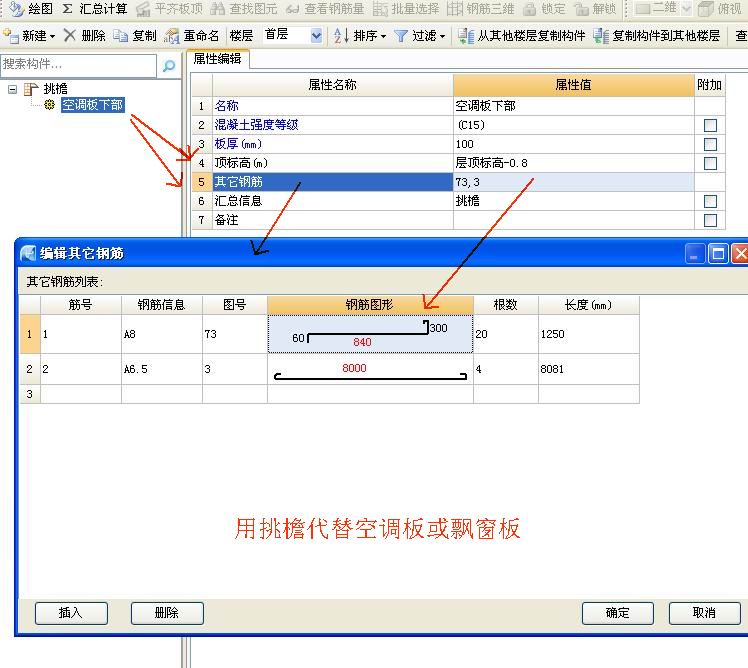This screenshot has height=668, width=748.
Task: Click the 查找图元 binoculars icon
Action: click(x=218, y=9)
